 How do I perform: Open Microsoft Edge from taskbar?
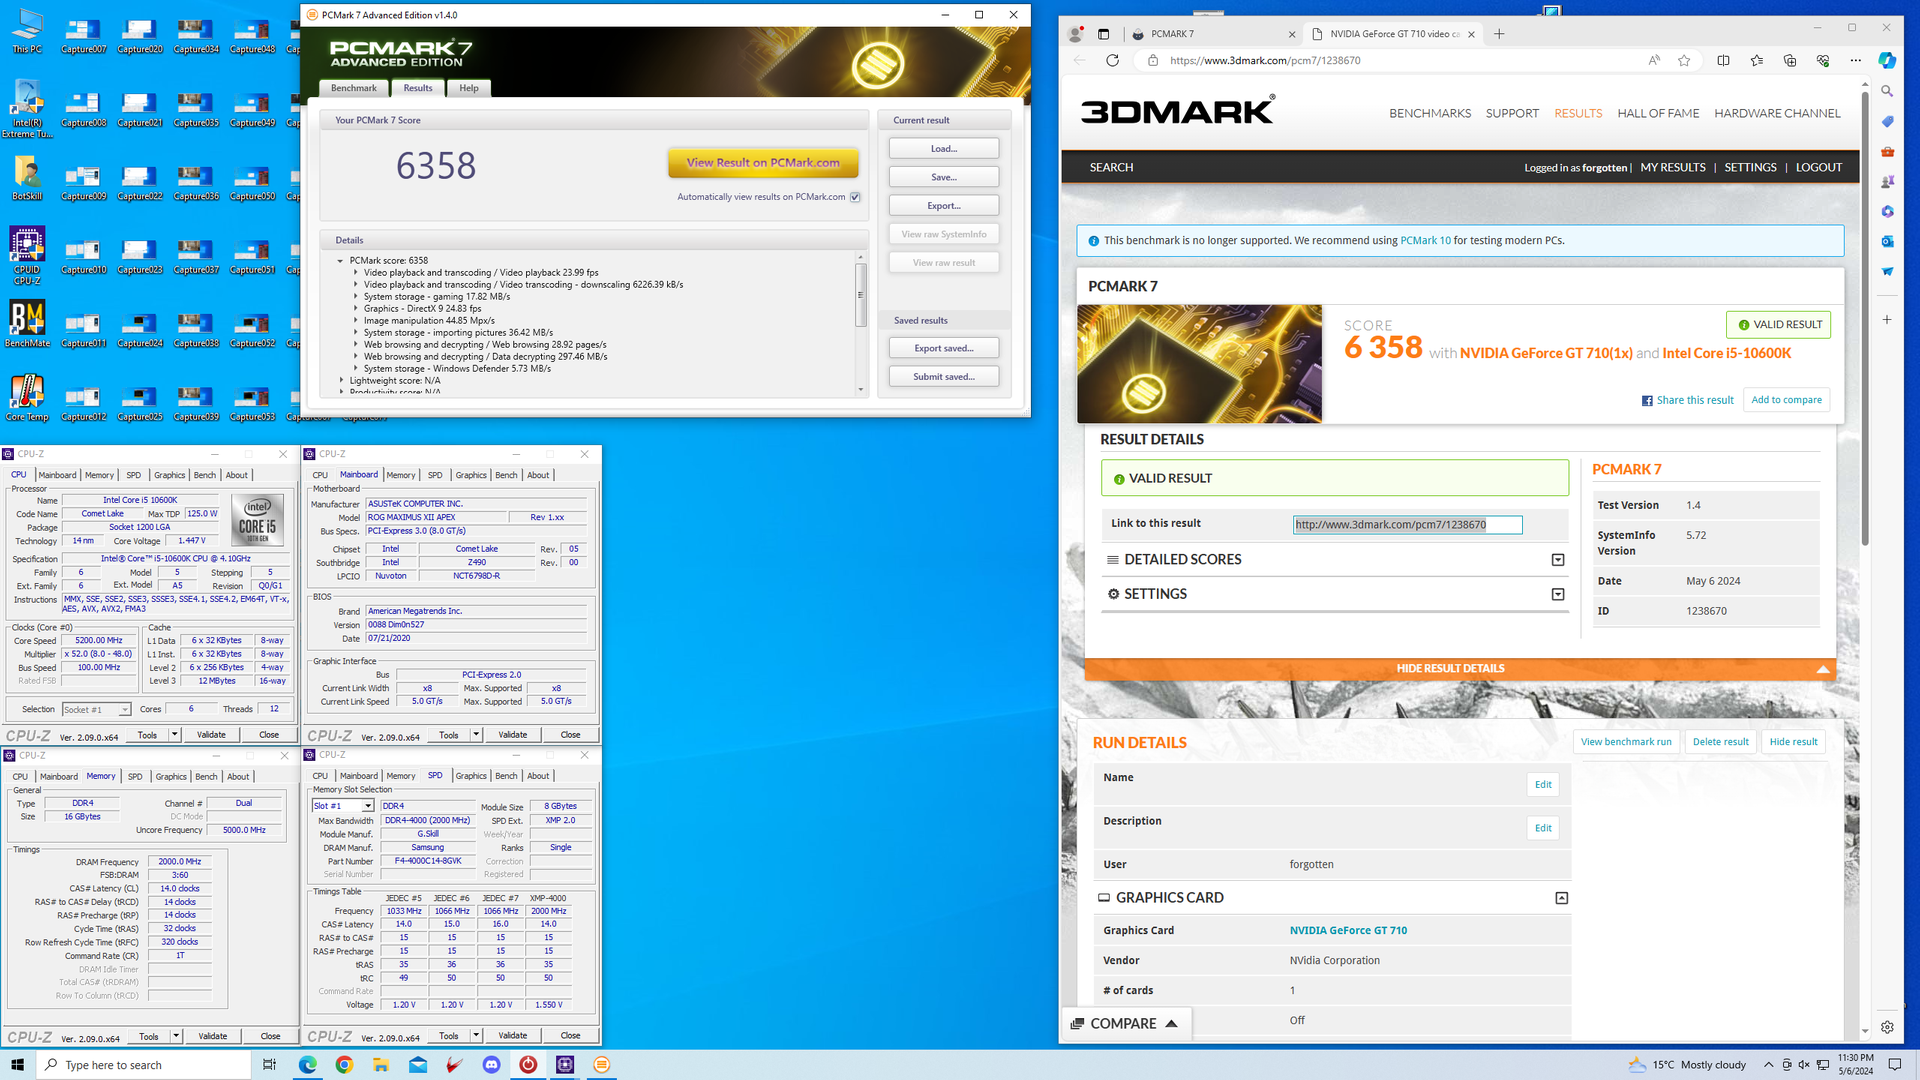307,1065
